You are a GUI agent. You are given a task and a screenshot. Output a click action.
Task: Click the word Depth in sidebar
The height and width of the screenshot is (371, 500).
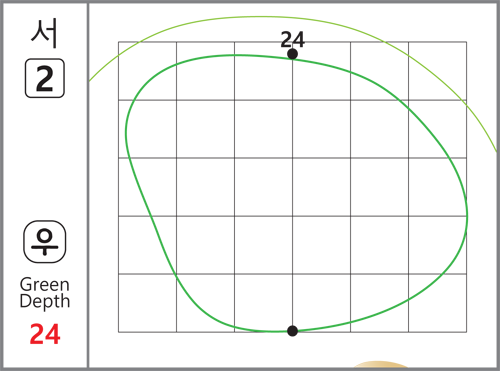tap(45, 302)
